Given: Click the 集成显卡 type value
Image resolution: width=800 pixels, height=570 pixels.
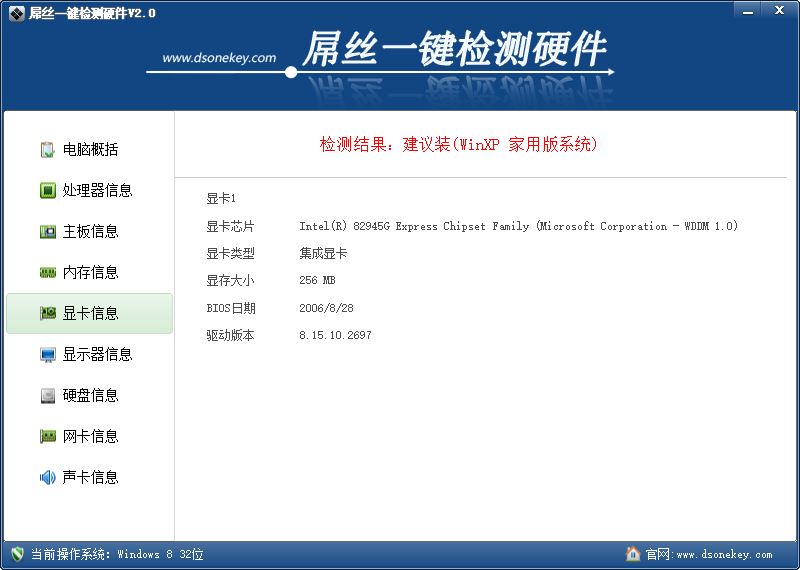Looking at the screenshot, I should (323, 253).
